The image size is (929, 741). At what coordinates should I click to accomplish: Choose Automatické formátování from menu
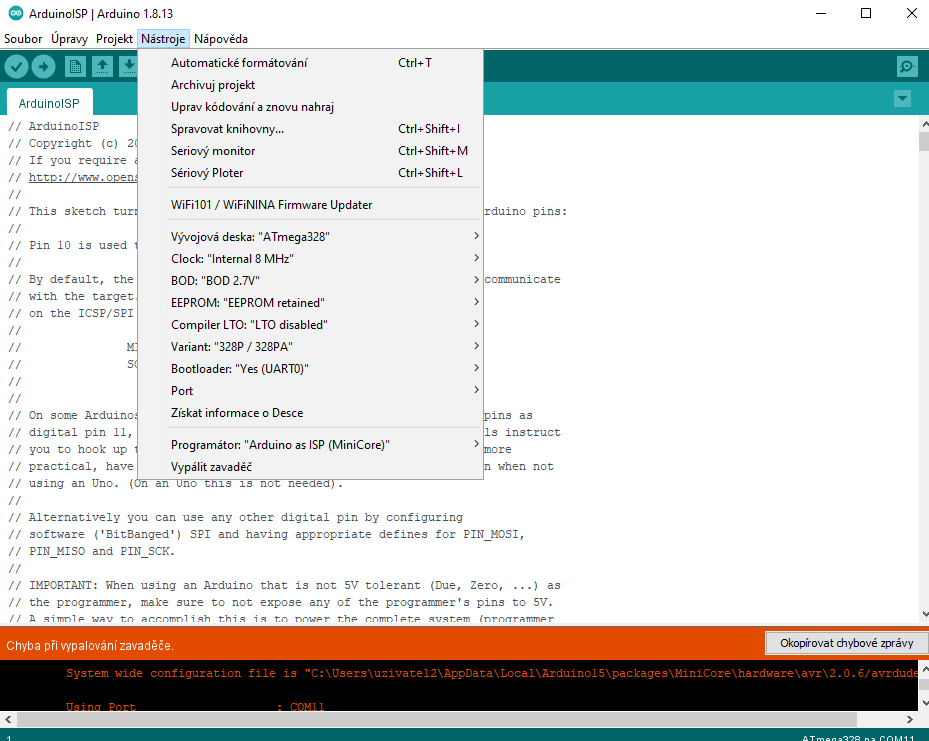click(239, 63)
